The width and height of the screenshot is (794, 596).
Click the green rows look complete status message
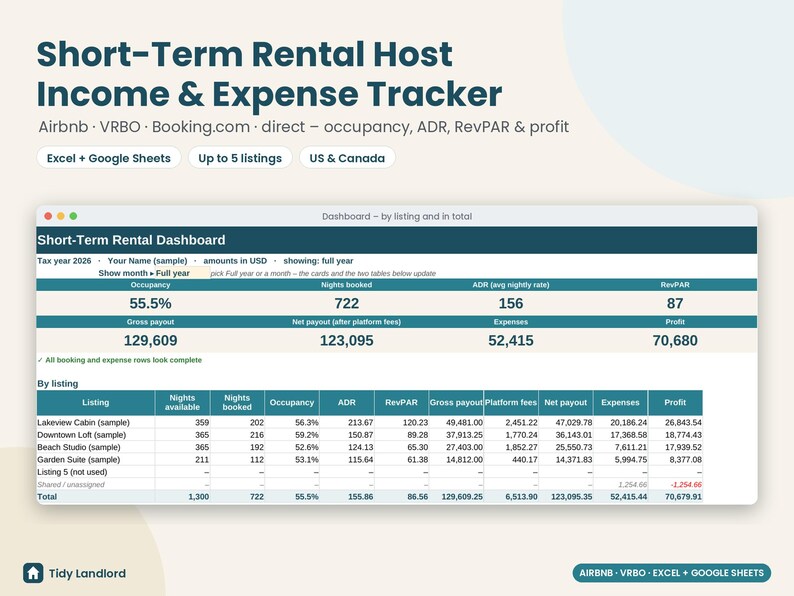click(120, 360)
